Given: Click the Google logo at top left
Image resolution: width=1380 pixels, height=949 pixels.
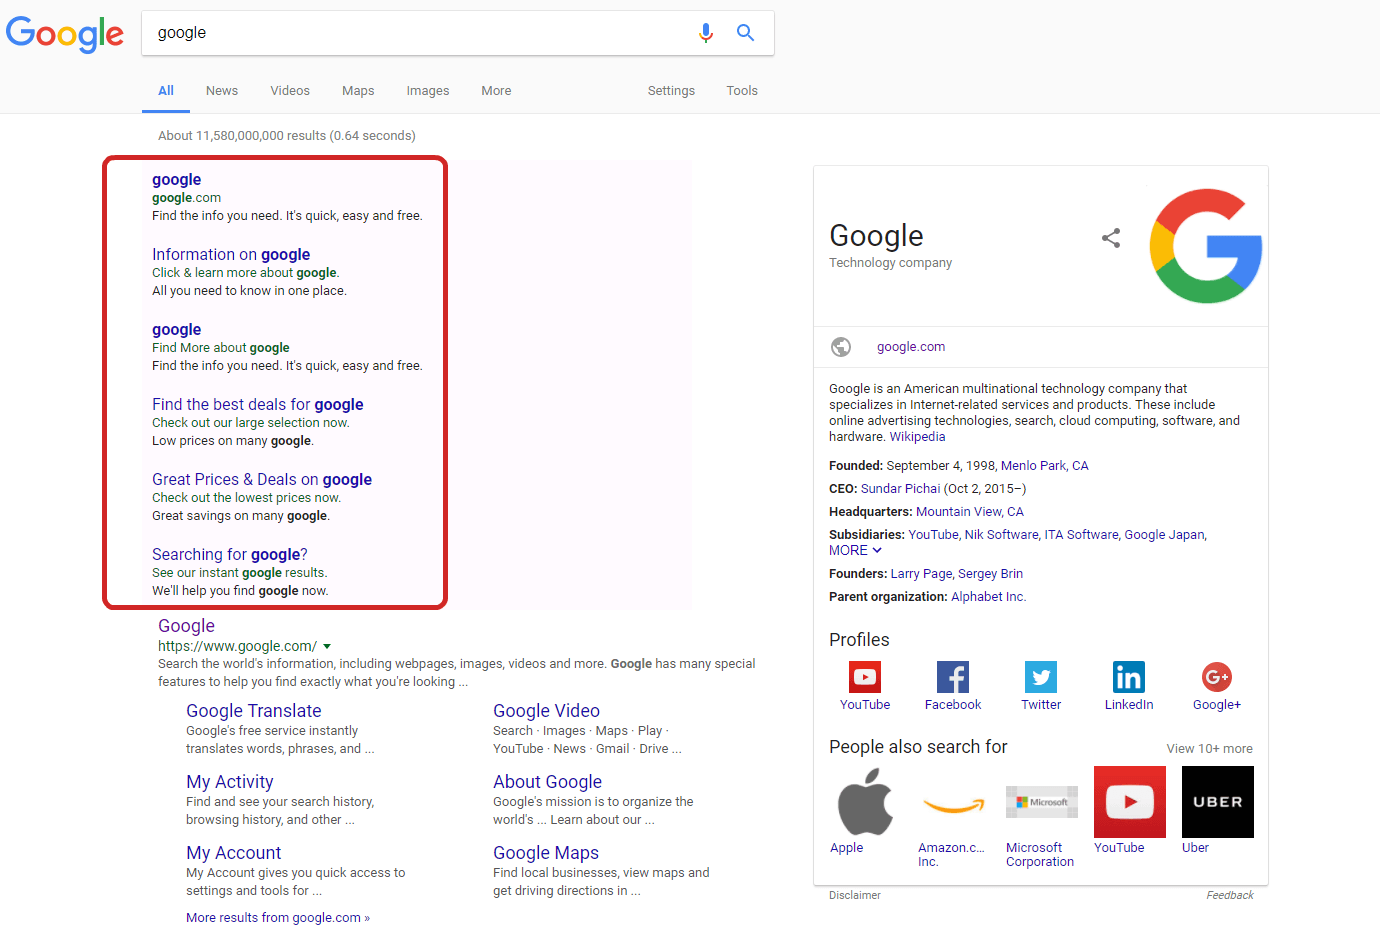Looking at the screenshot, I should [x=65, y=34].
